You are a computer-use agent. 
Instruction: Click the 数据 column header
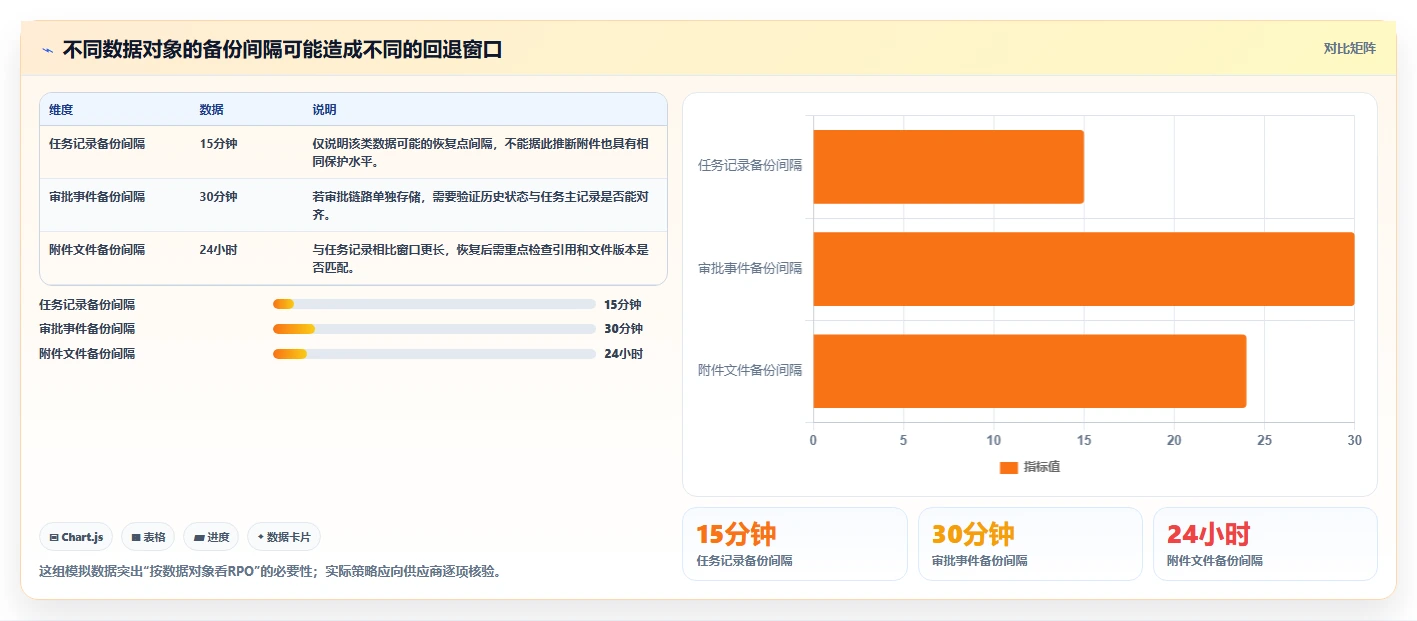pos(211,110)
